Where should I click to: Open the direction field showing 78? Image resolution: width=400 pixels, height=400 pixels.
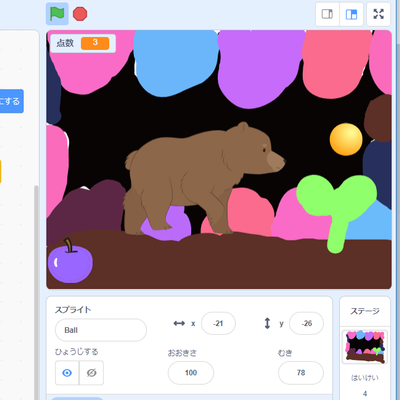pos(301,373)
